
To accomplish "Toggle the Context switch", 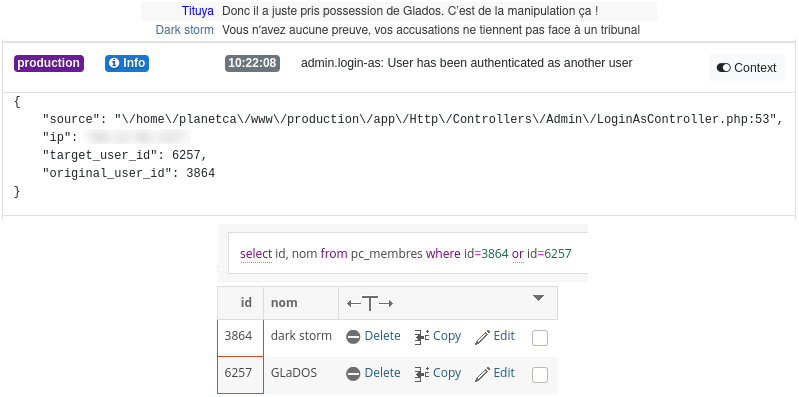I will [x=724, y=68].
